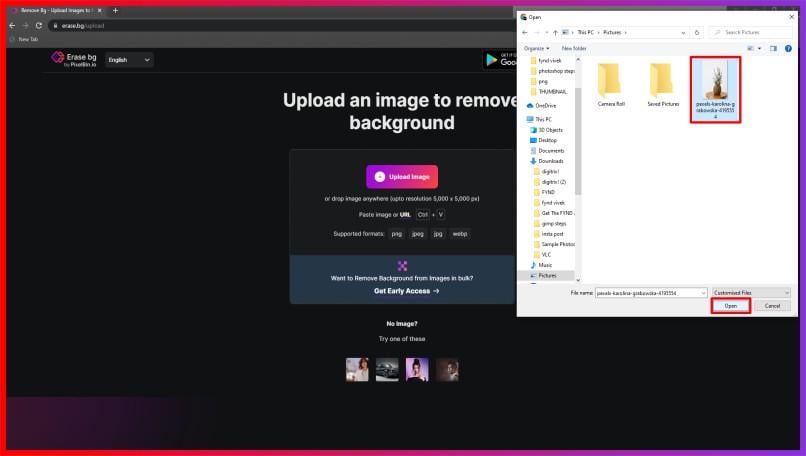Expand the view options dropdown arrow
Viewport: 806px width, 456px height.
759,48
